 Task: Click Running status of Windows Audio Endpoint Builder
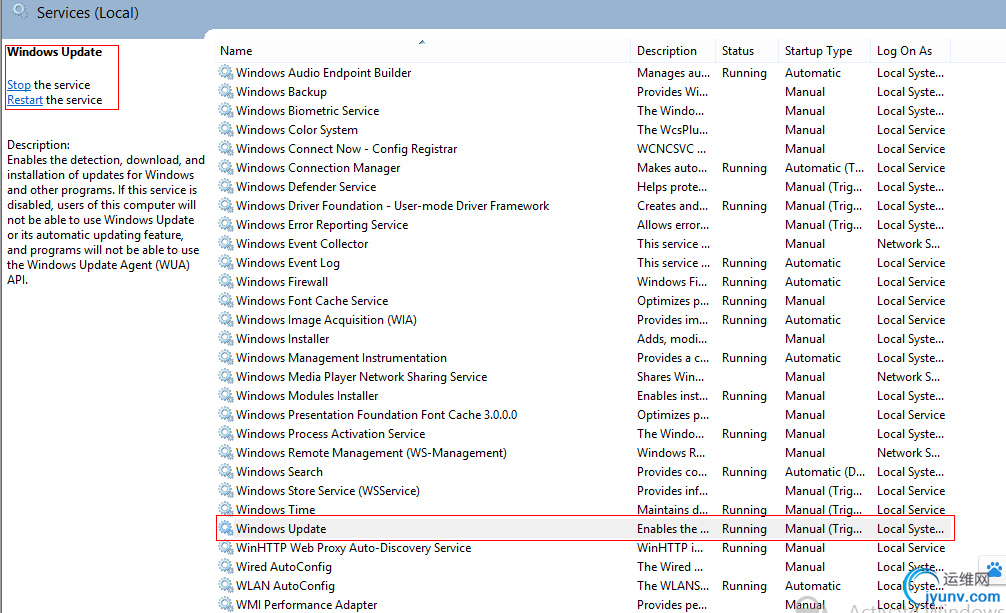pos(744,73)
